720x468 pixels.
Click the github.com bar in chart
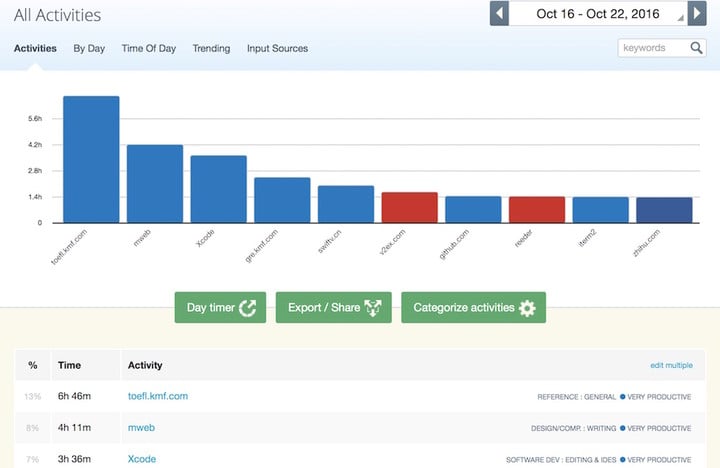pos(473,209)
